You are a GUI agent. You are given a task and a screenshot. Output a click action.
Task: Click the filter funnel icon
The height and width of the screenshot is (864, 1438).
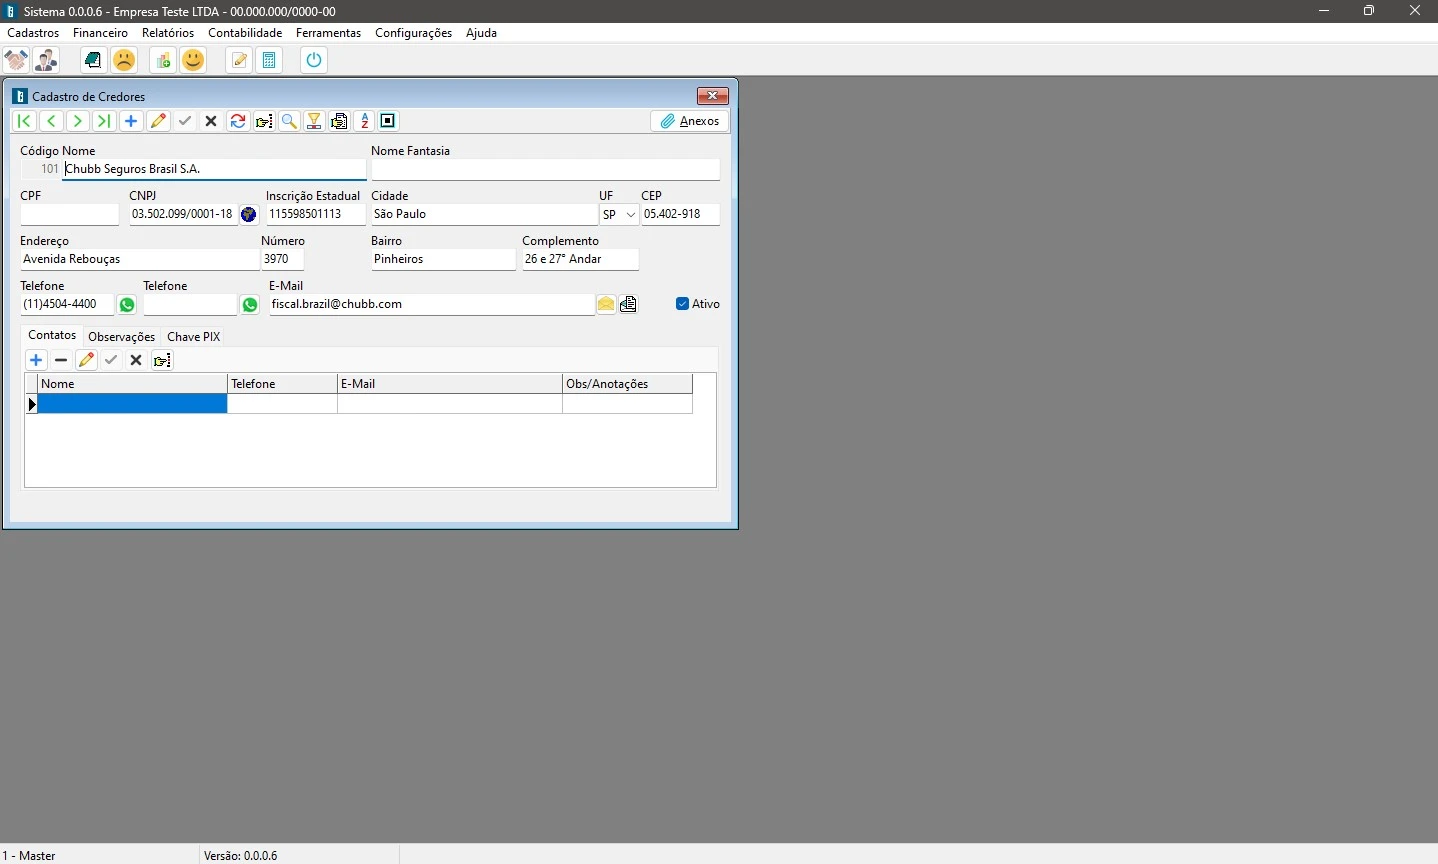[315, 121]
